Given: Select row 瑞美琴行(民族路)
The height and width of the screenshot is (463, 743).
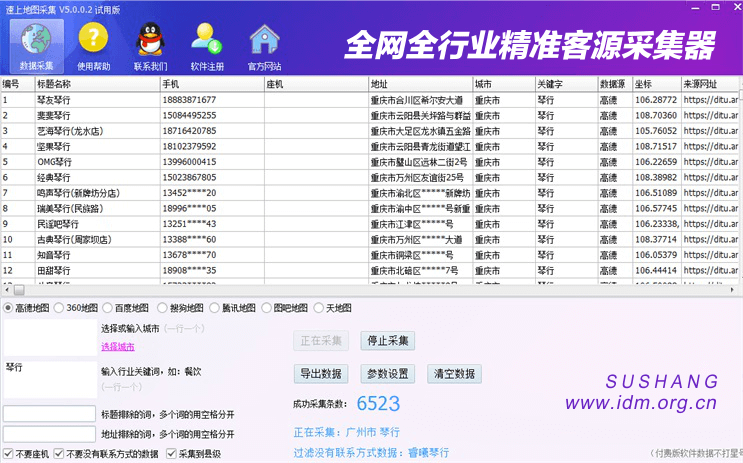Looking at the screenshot, I should coord(370,209).
